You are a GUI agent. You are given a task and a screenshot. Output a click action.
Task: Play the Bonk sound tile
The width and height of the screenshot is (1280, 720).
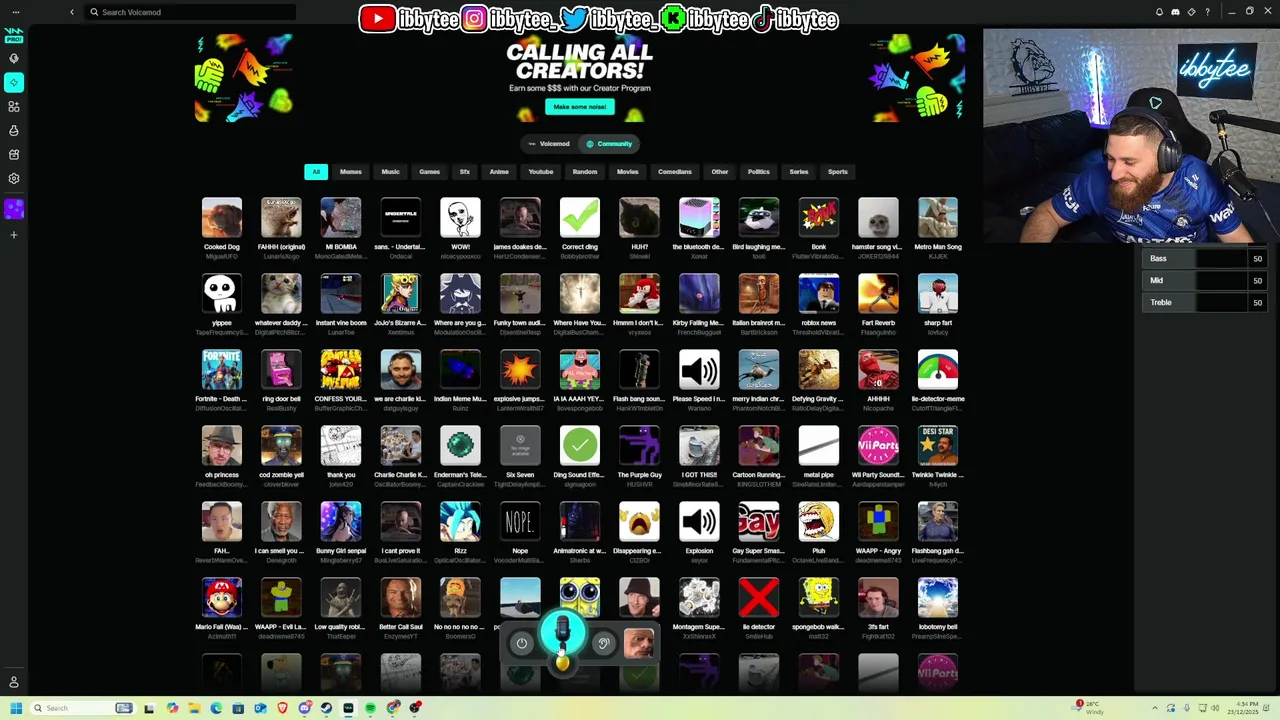tap(819, 218)
